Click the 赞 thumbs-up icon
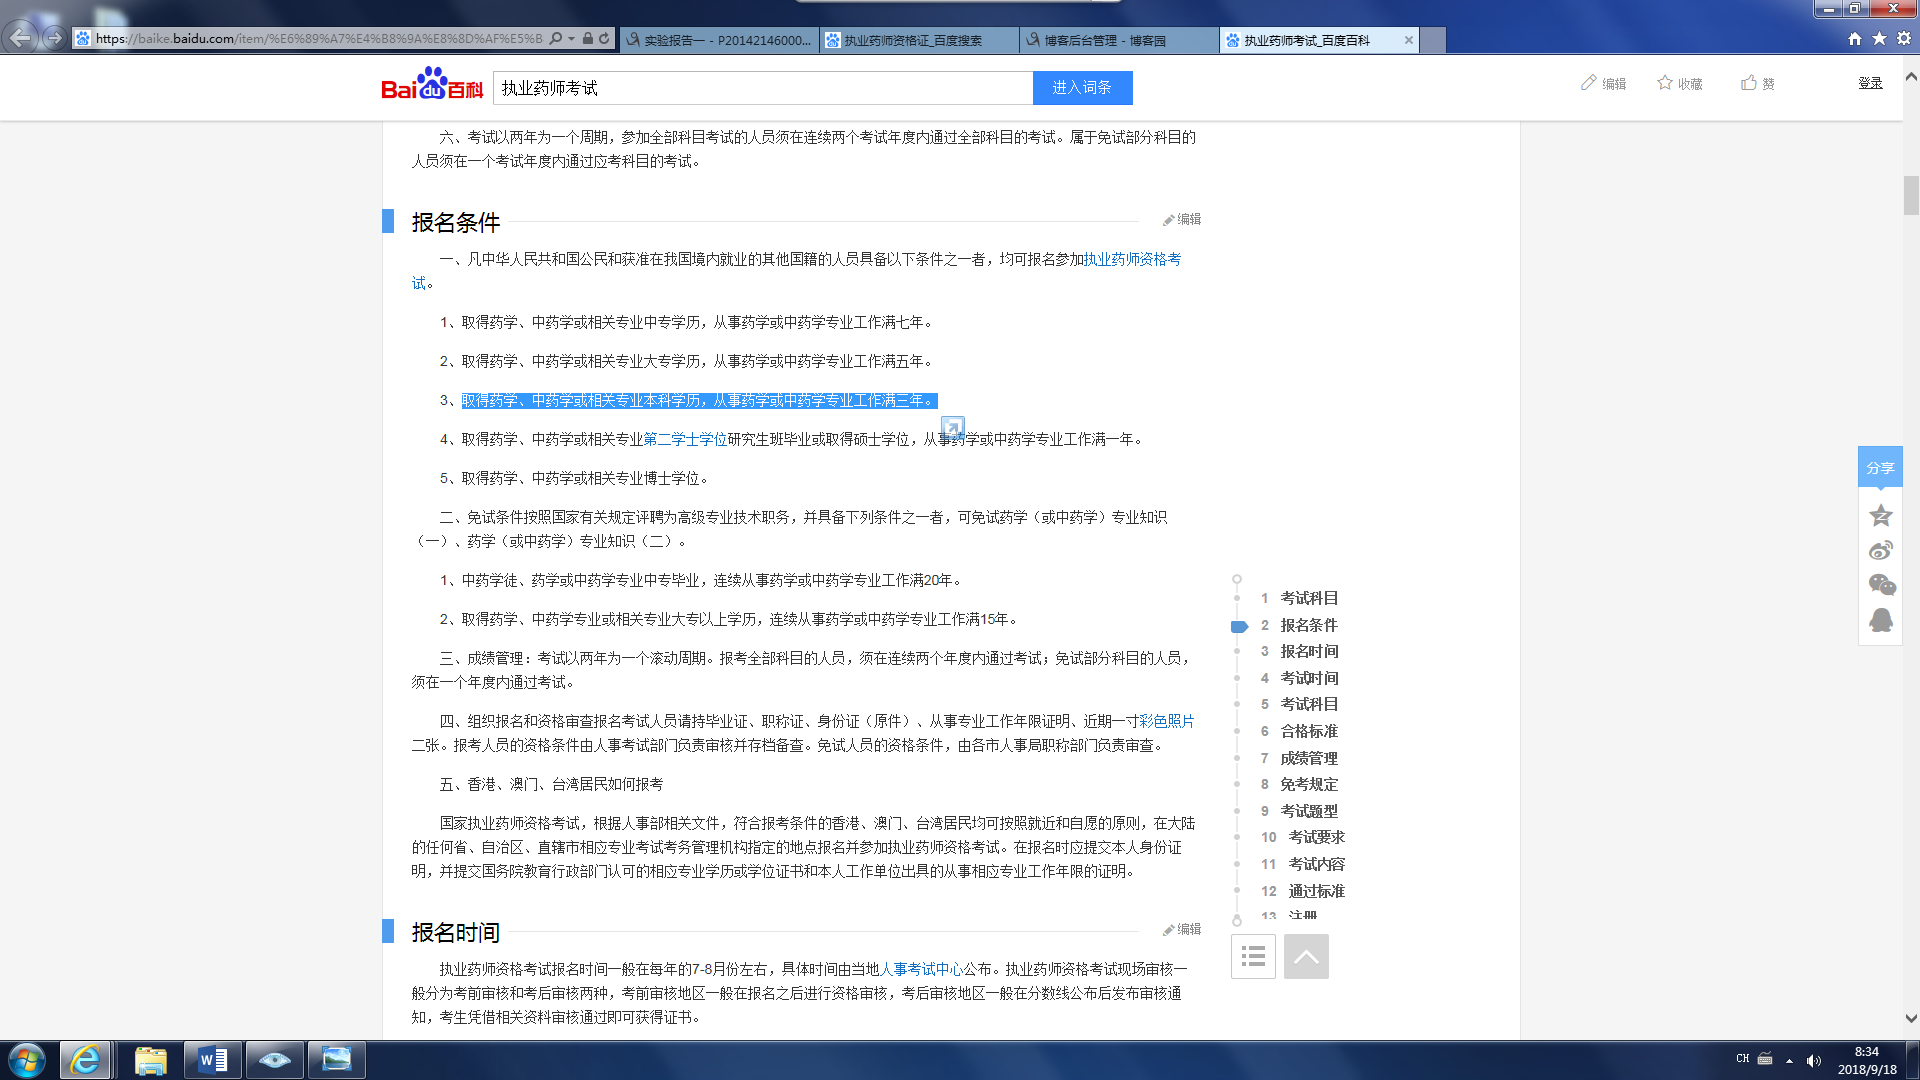This screenshot has width=1920, height=1080. (1749, 83)
